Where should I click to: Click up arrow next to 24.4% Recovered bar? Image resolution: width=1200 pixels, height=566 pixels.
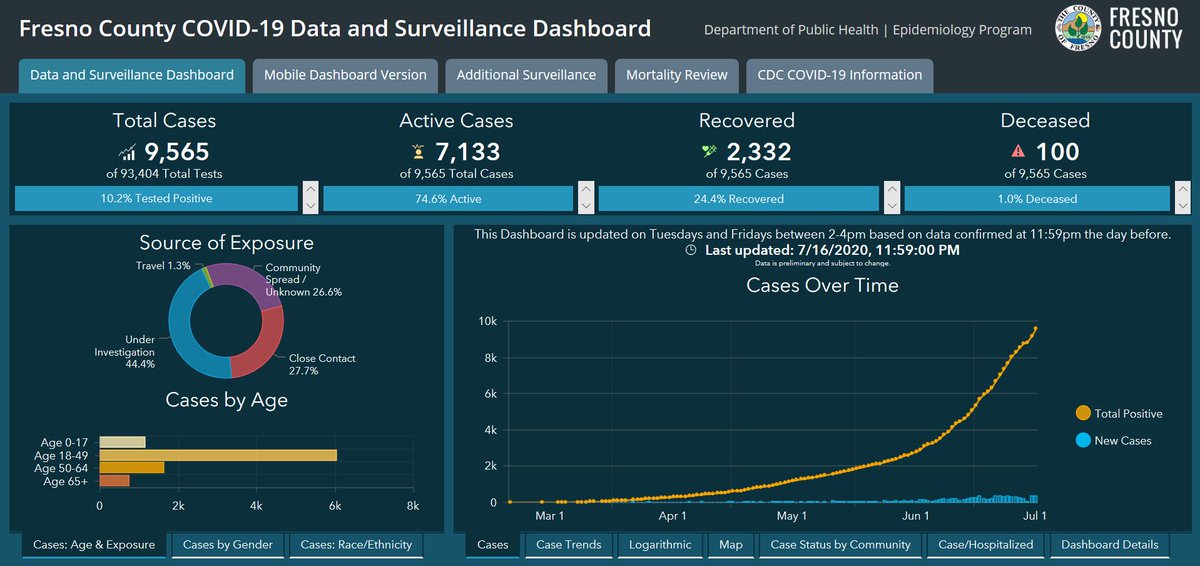coord(891,189)
